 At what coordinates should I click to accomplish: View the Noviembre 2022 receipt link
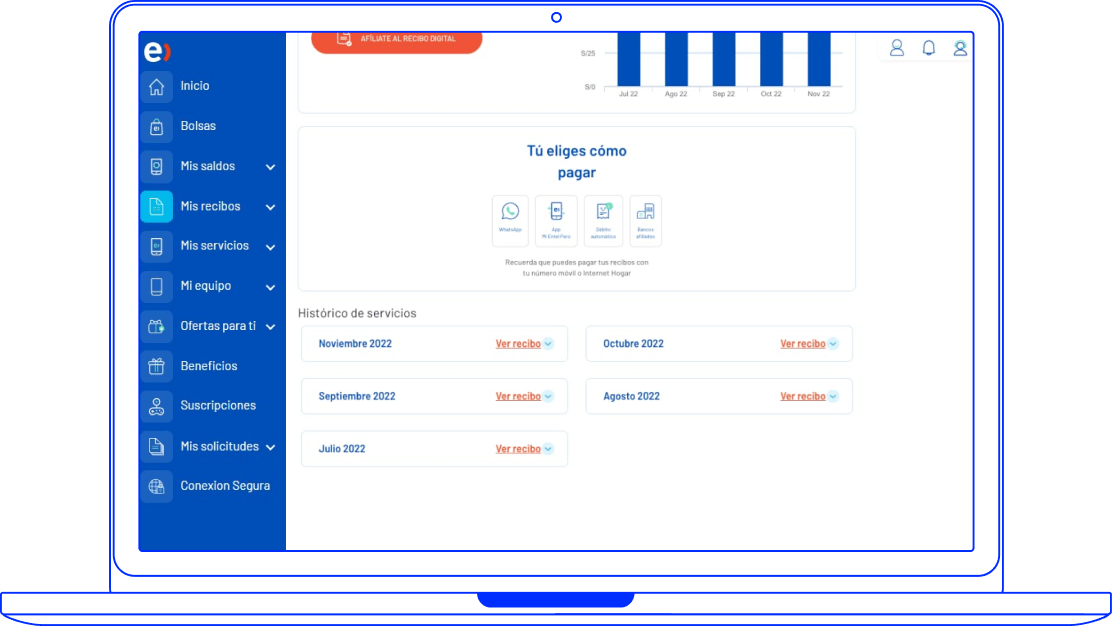518,344
